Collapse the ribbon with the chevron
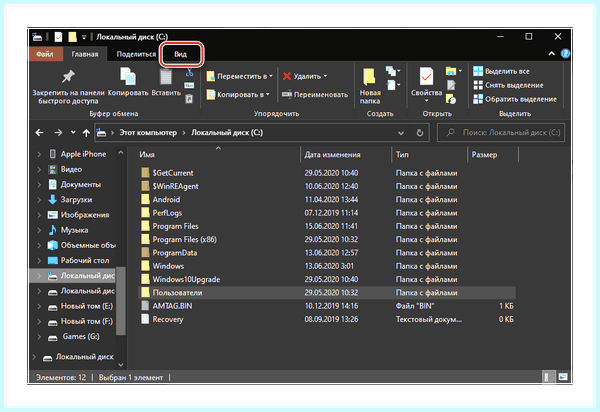The height and width of the screenshot is (412, 600). (551, 54)
